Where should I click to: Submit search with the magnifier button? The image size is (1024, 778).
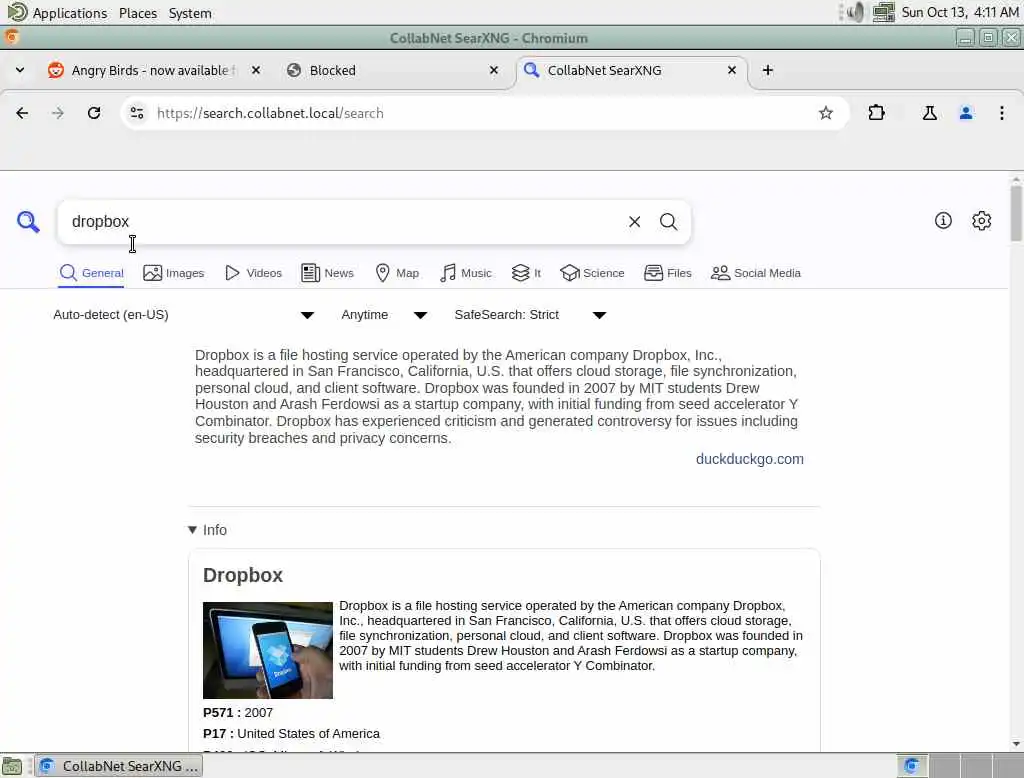pyautogui.click(x=668, y=222)
